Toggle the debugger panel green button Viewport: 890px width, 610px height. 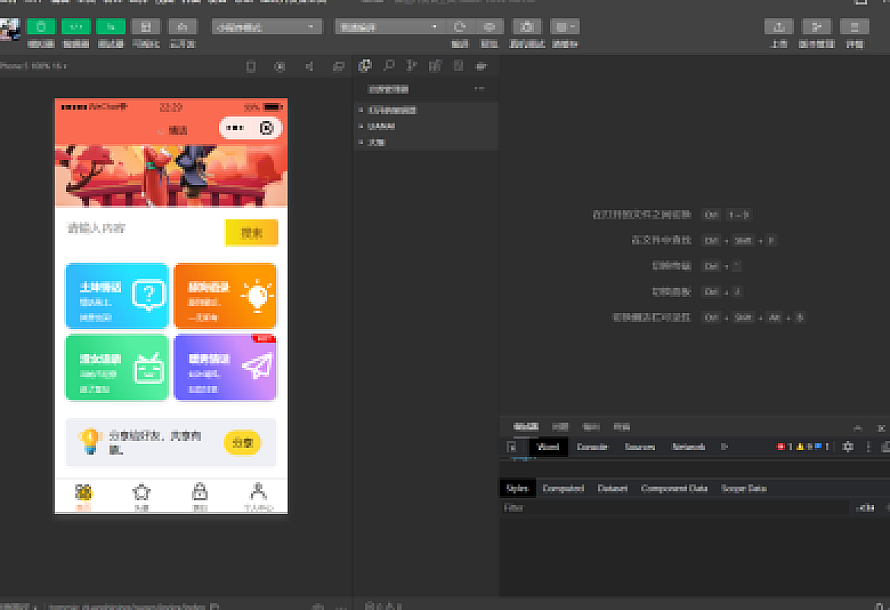pyautogui.click(x=111, y=27)
